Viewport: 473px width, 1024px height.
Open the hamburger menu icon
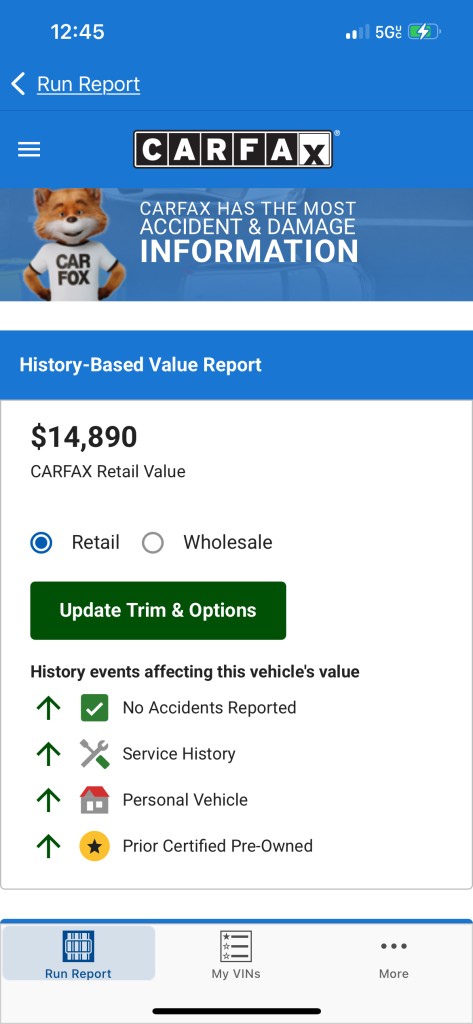coord(29,150)
